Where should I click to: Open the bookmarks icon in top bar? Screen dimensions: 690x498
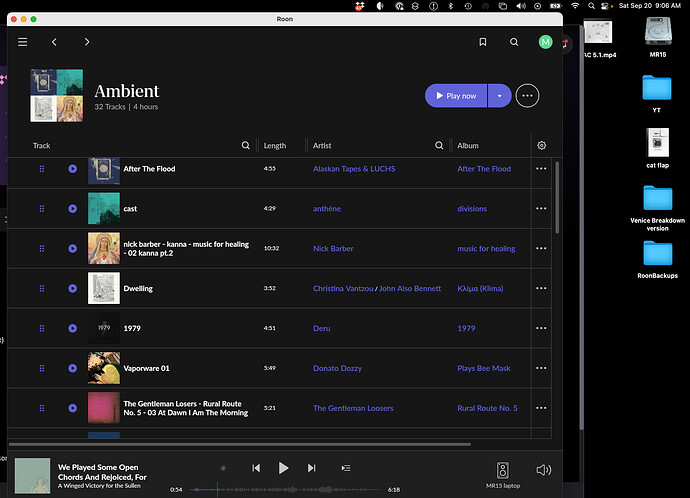point(482,42)
